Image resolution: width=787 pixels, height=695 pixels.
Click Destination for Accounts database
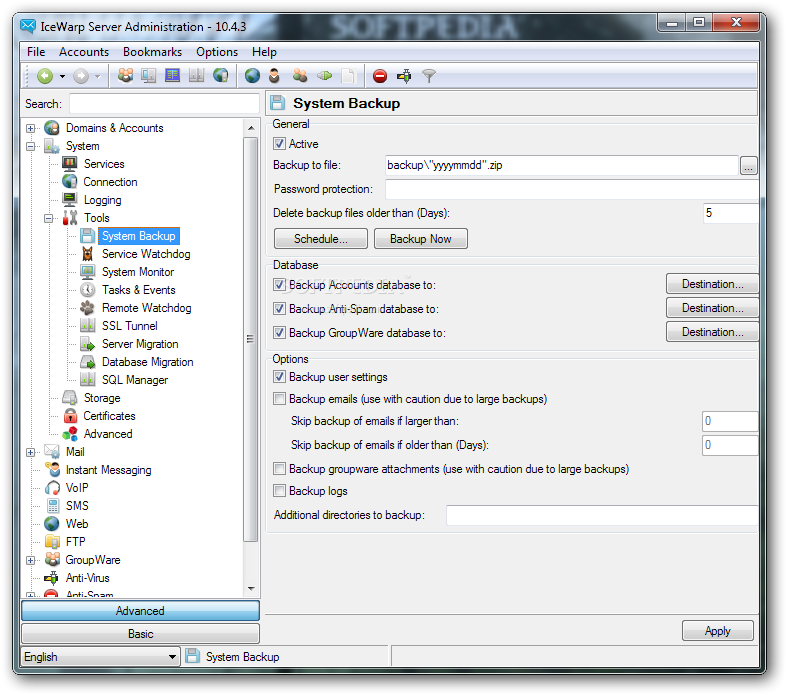(712, 284)
